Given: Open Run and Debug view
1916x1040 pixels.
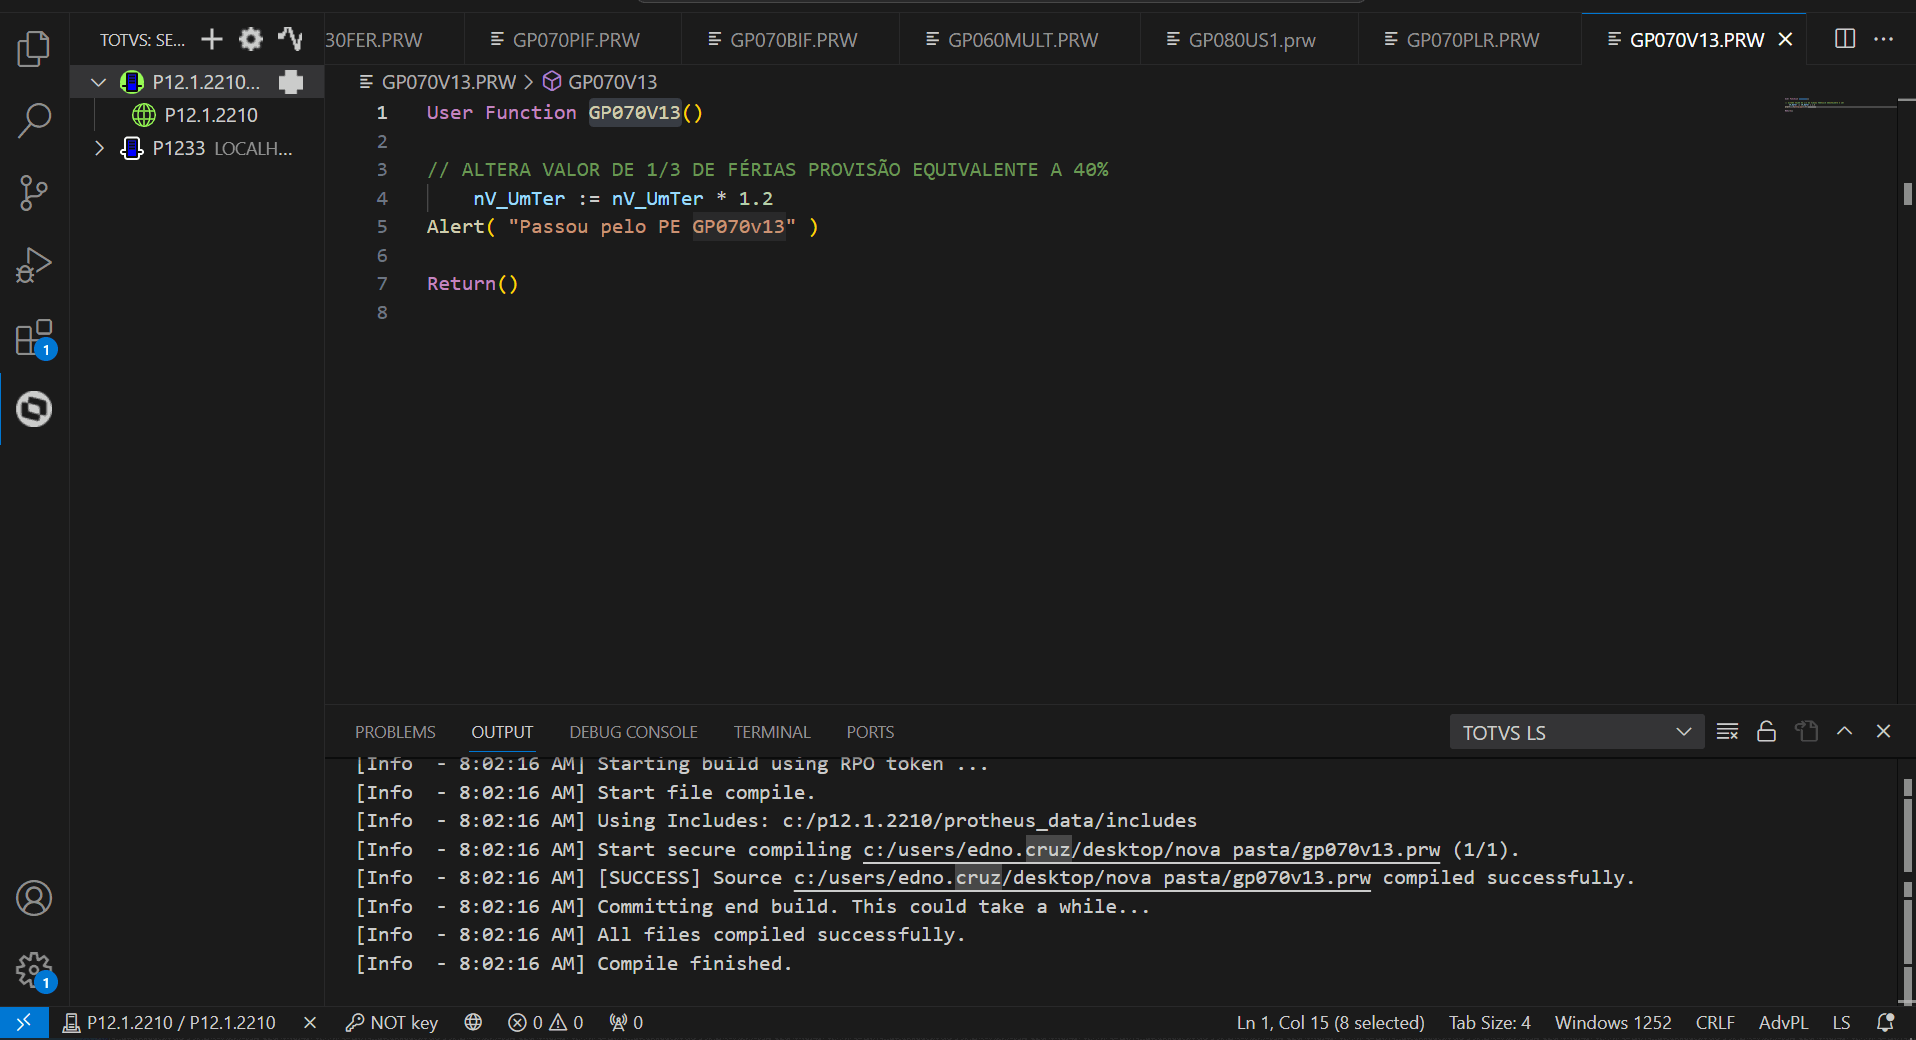Looking at the screenshot, I should tap(34, 265).
